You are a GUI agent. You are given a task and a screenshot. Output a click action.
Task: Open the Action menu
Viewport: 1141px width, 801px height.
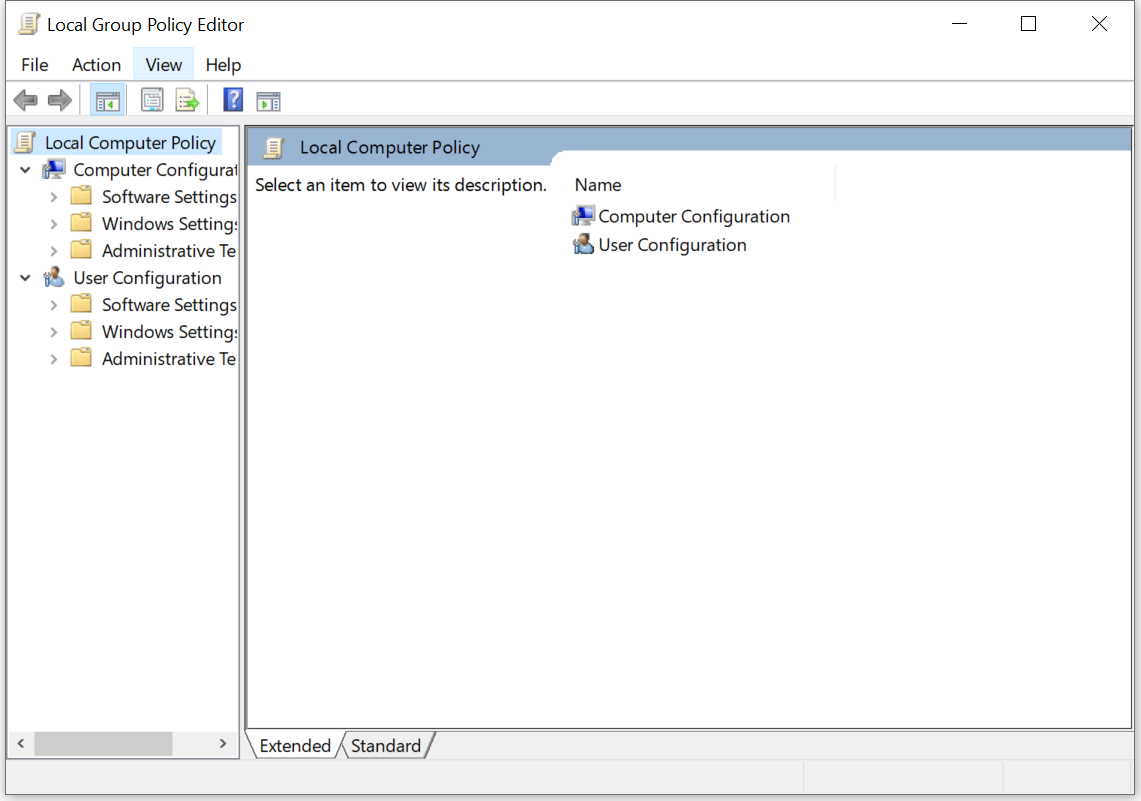96,65
